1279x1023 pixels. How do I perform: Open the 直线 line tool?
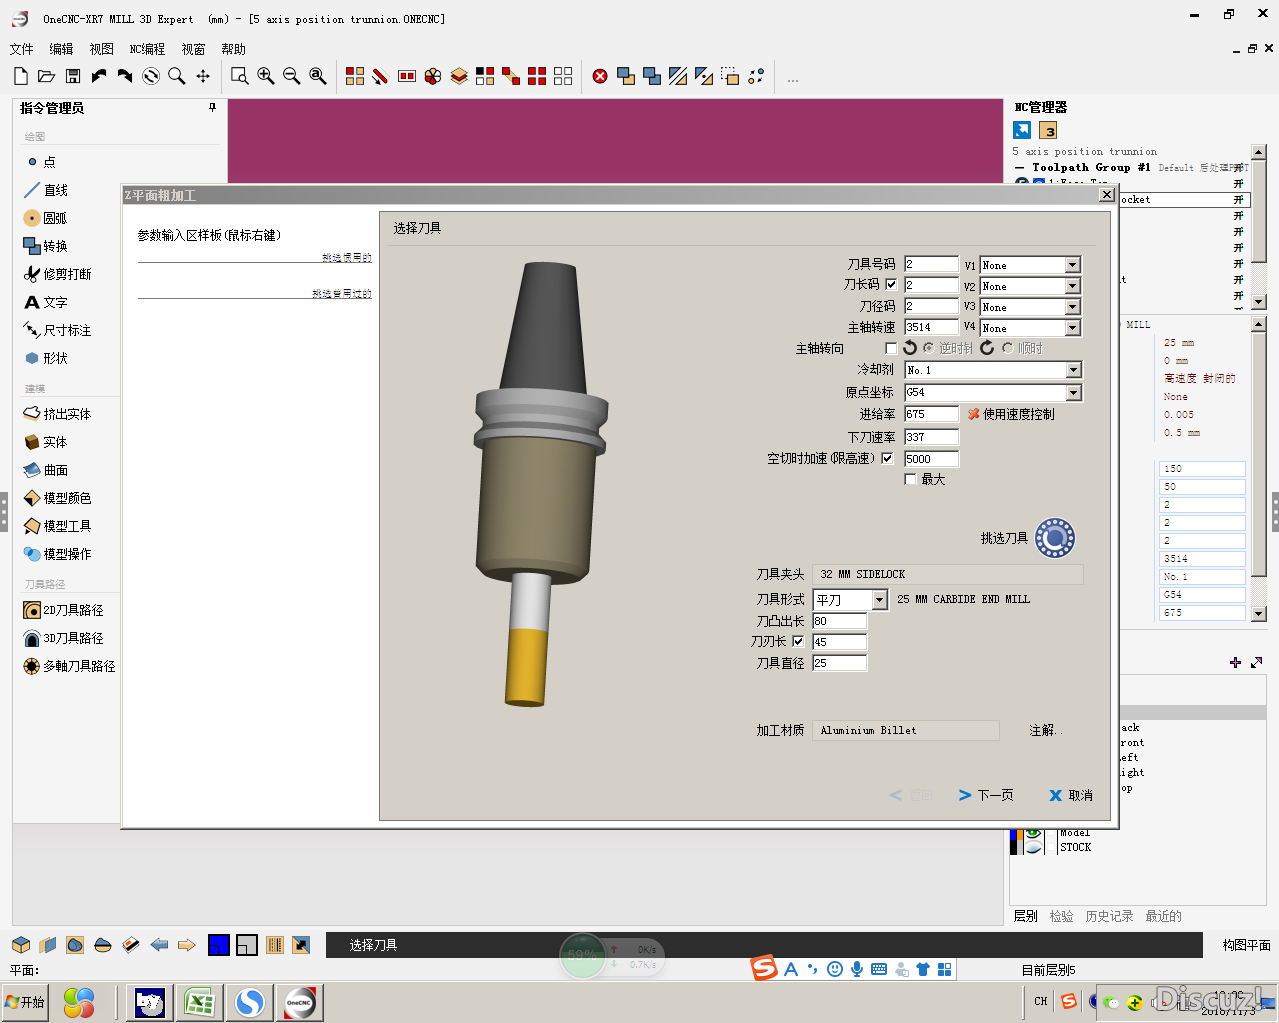[45, 190]
